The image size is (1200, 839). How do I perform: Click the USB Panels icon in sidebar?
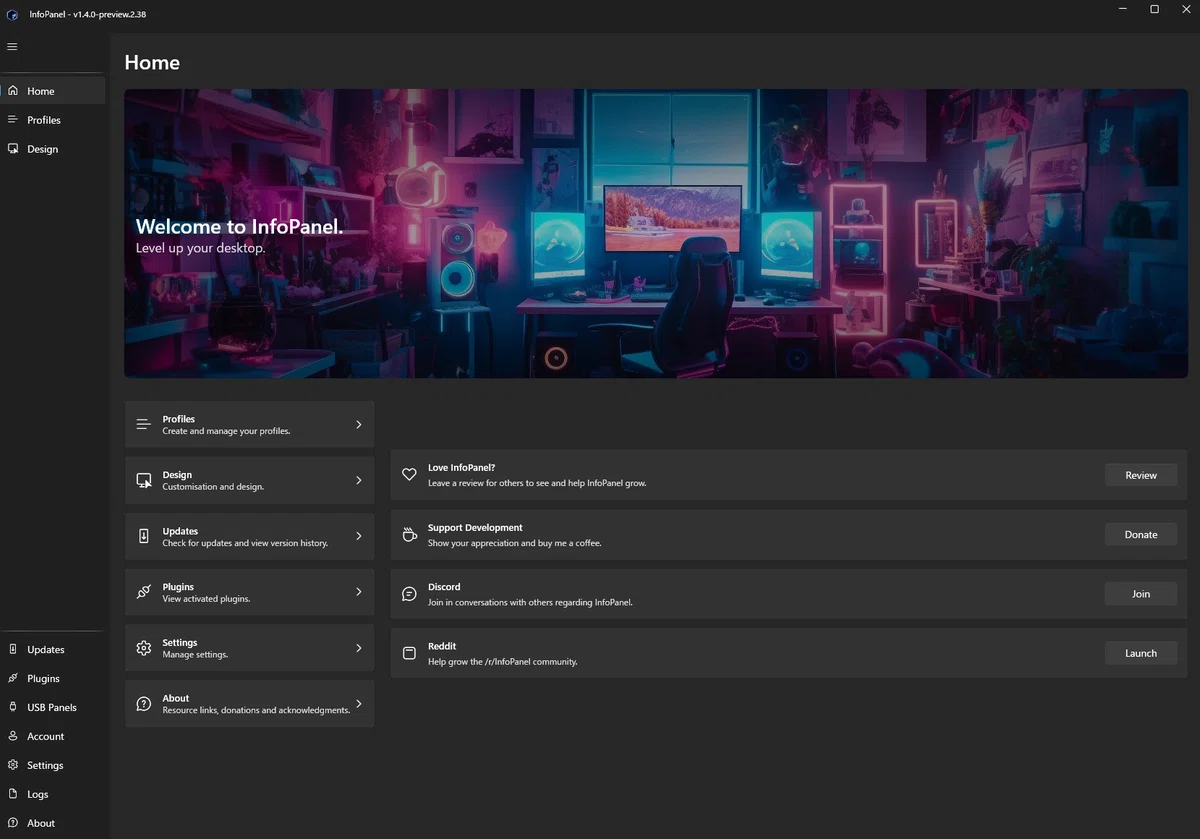(x=12, y=707)
